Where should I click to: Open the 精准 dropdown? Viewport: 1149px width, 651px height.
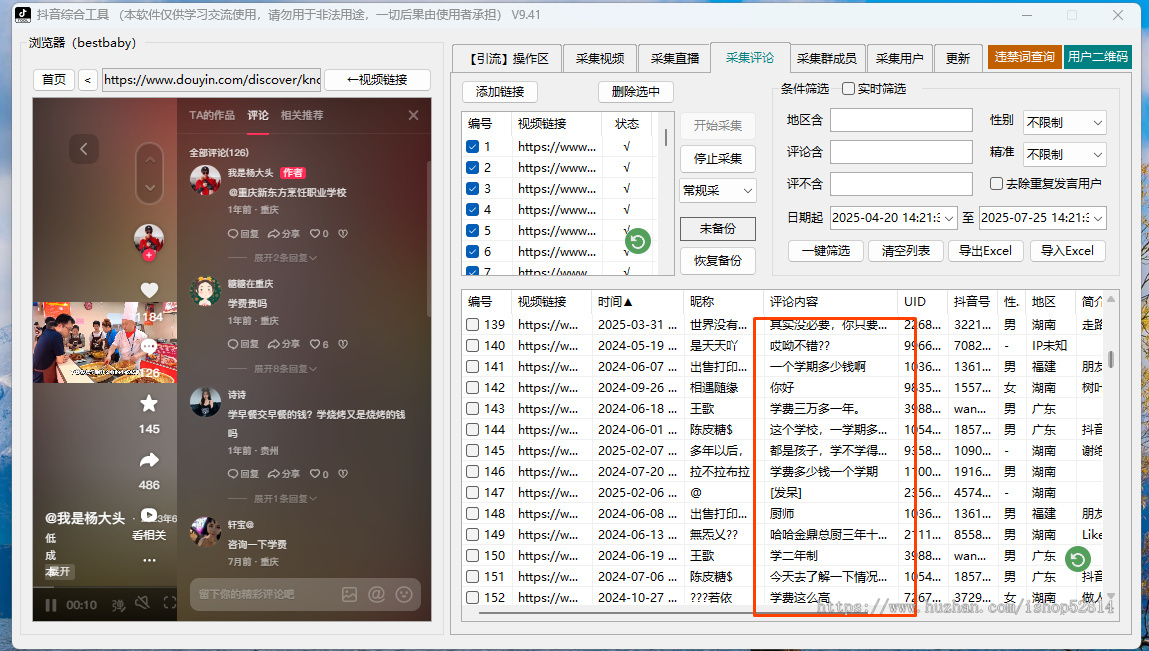pyautogui.click(x=1065, y=155)
